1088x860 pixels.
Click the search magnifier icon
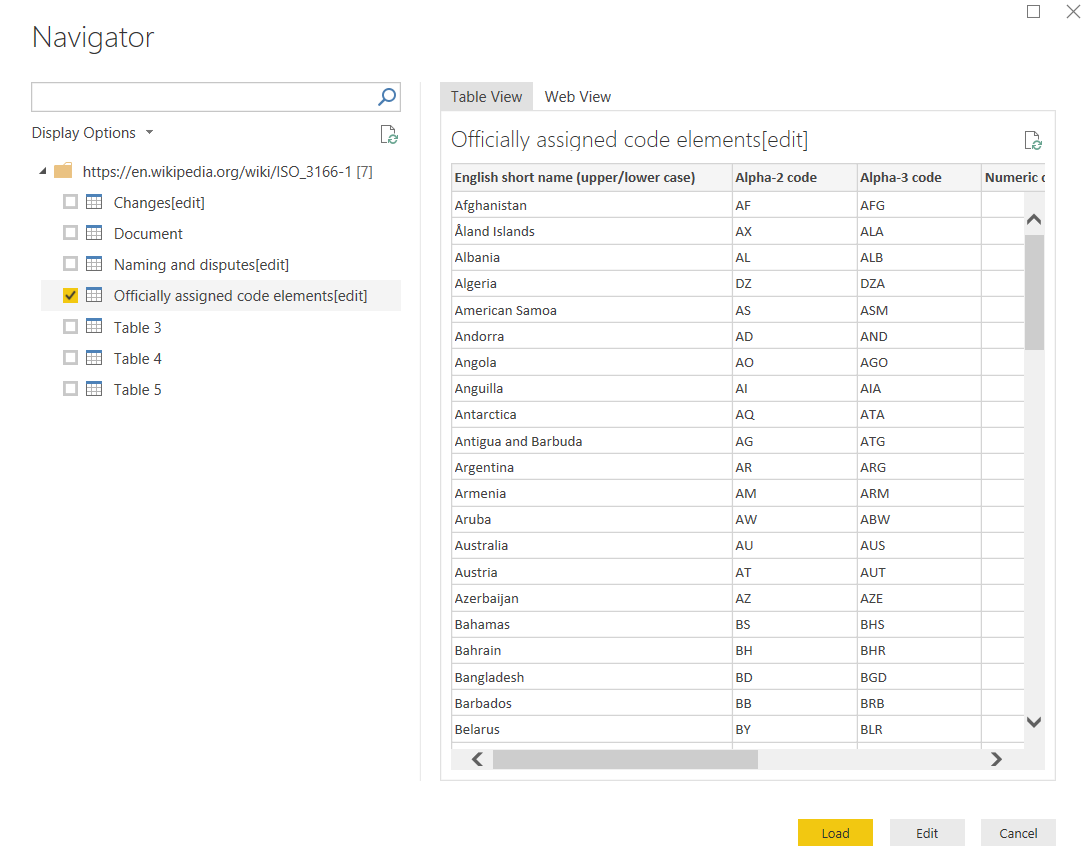click(387, 97)
